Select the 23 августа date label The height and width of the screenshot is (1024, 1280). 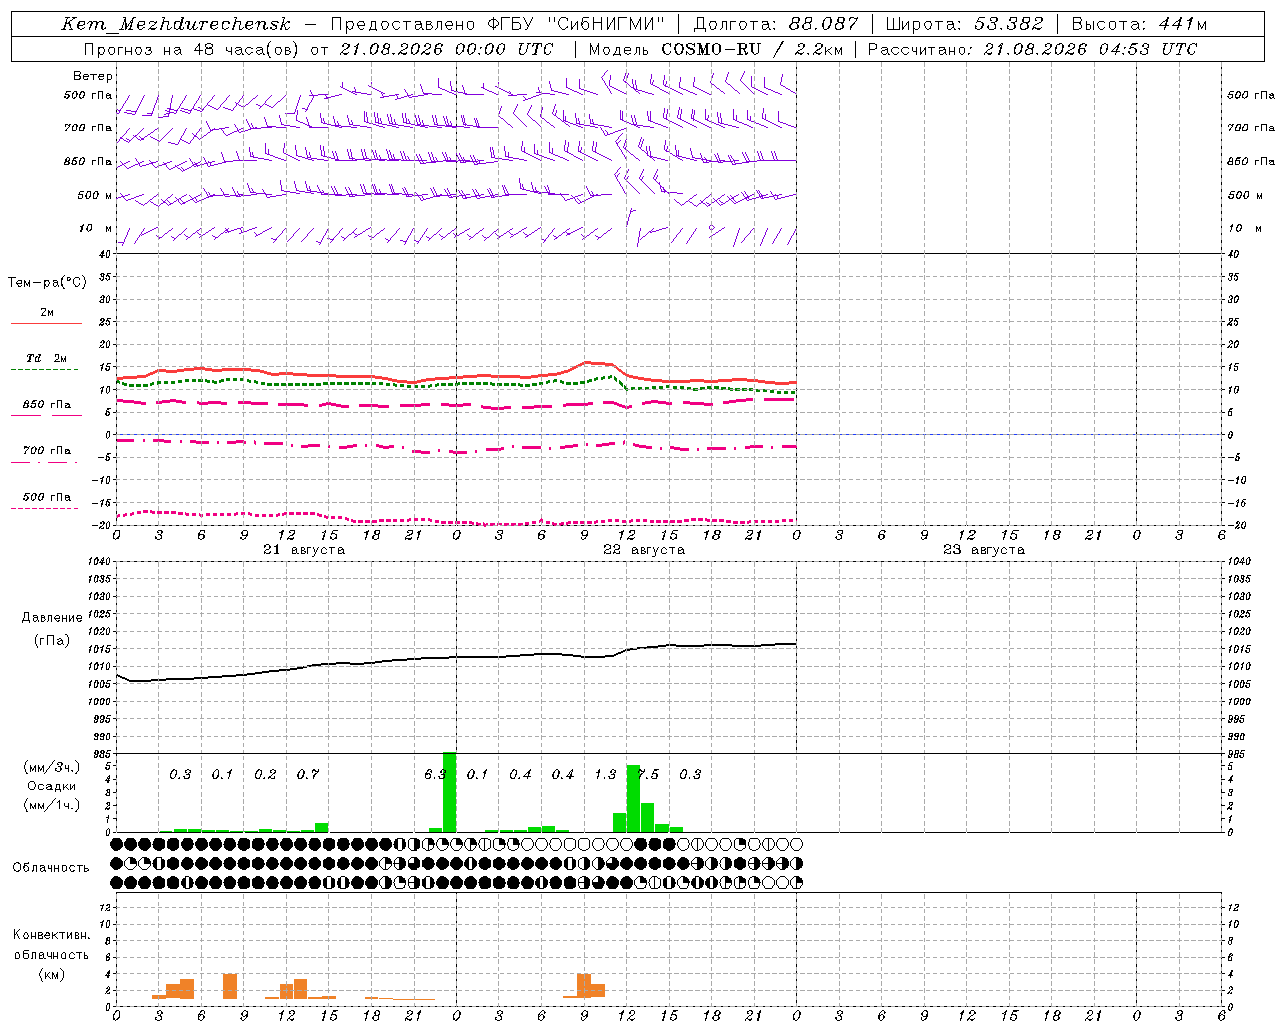tap(984, 550)
